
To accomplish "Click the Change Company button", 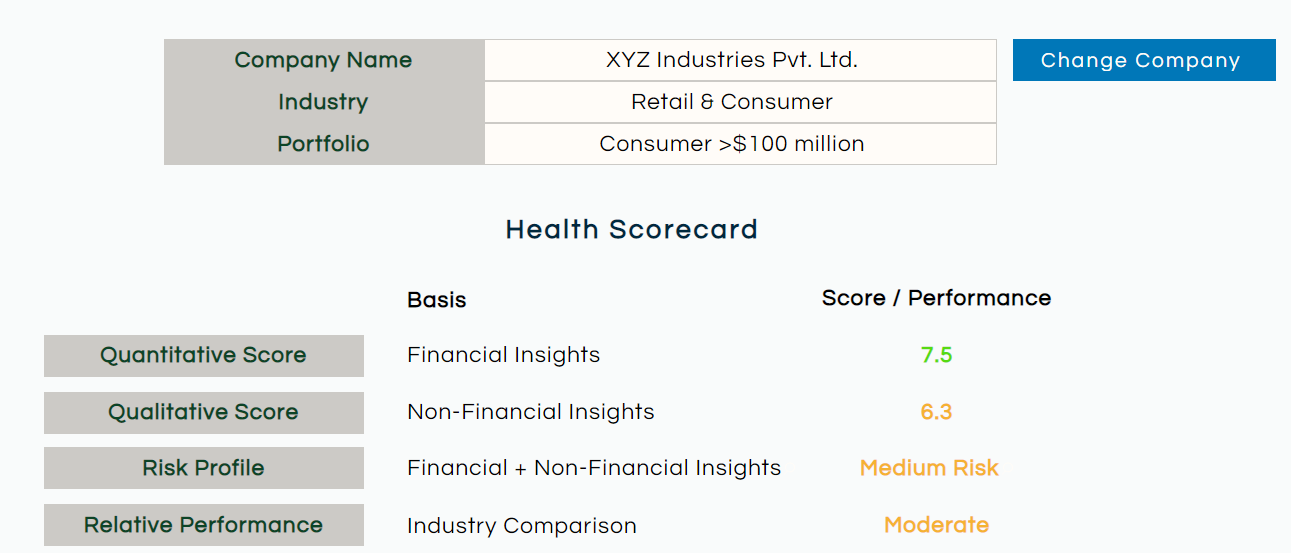I will (1144, 60).
